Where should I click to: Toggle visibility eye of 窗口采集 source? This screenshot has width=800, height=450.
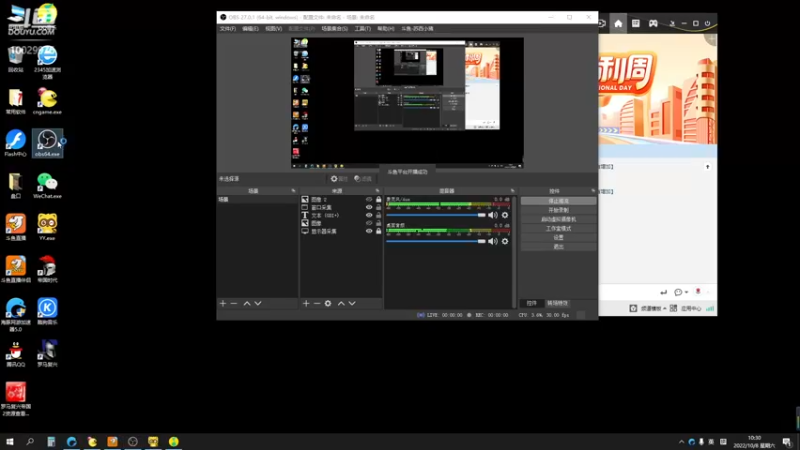pos(369,207)
